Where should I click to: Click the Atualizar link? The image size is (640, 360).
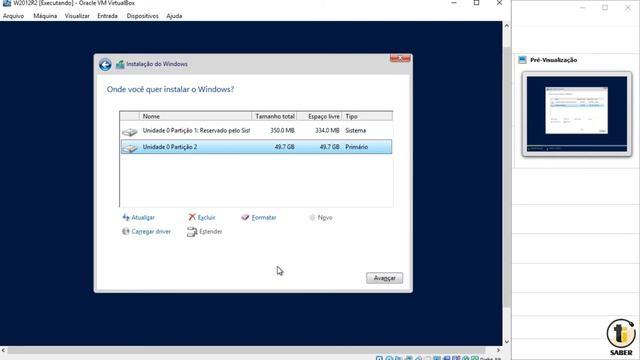click(x=143, y=218)
